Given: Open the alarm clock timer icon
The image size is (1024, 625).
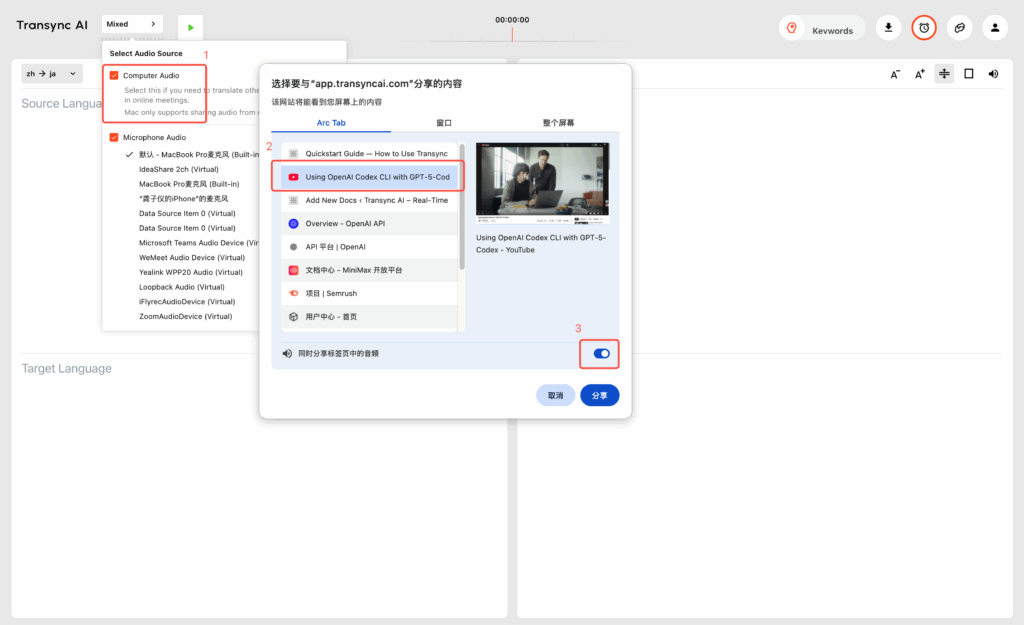Looking at the screenshot, I should [924, 28].
